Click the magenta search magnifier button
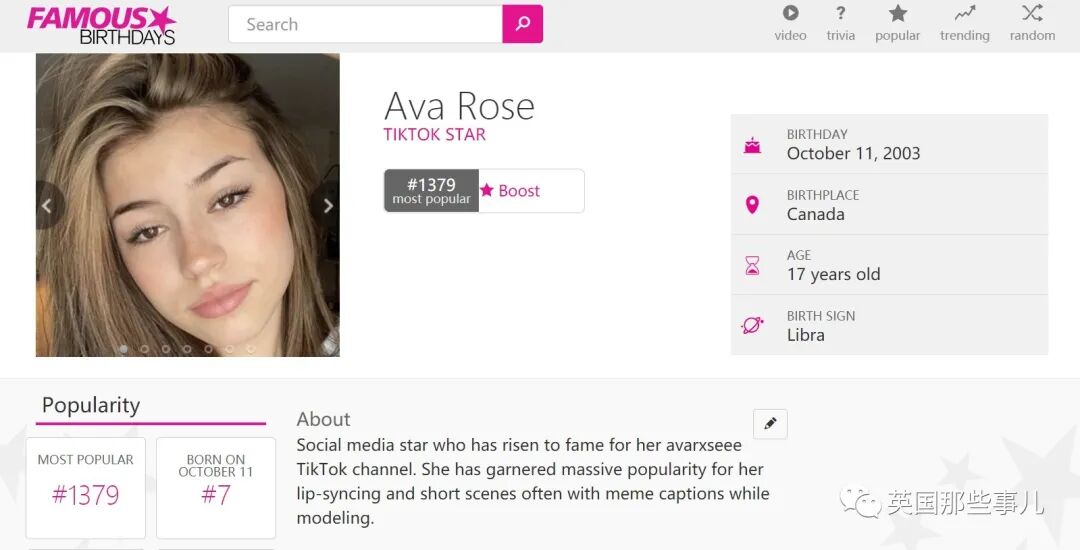This screenshot has width=1080, height=550. 523,24
